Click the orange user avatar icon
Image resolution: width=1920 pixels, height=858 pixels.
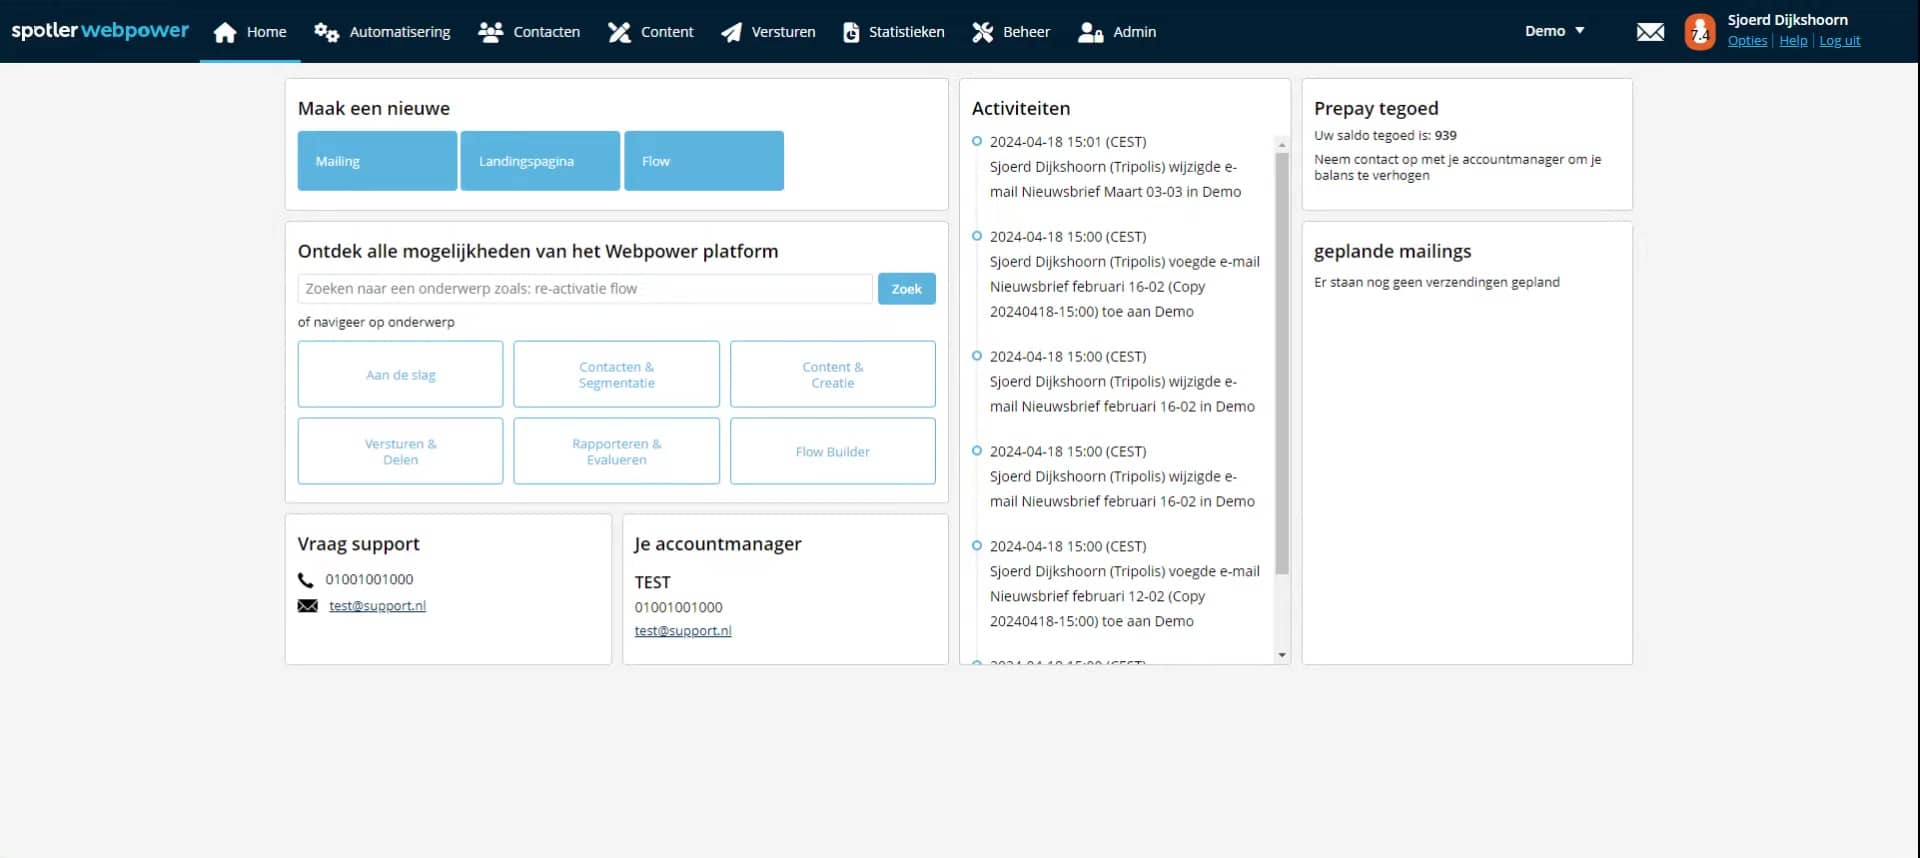point(1699,32)
